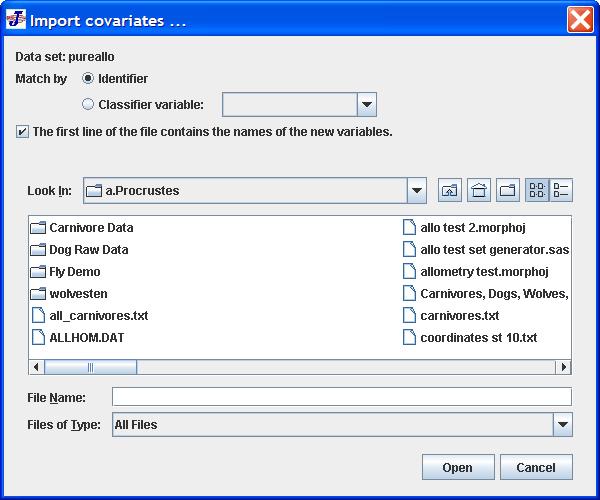Click the Cancel button
This screenshot has width=600, height=500.
point(536,467)
